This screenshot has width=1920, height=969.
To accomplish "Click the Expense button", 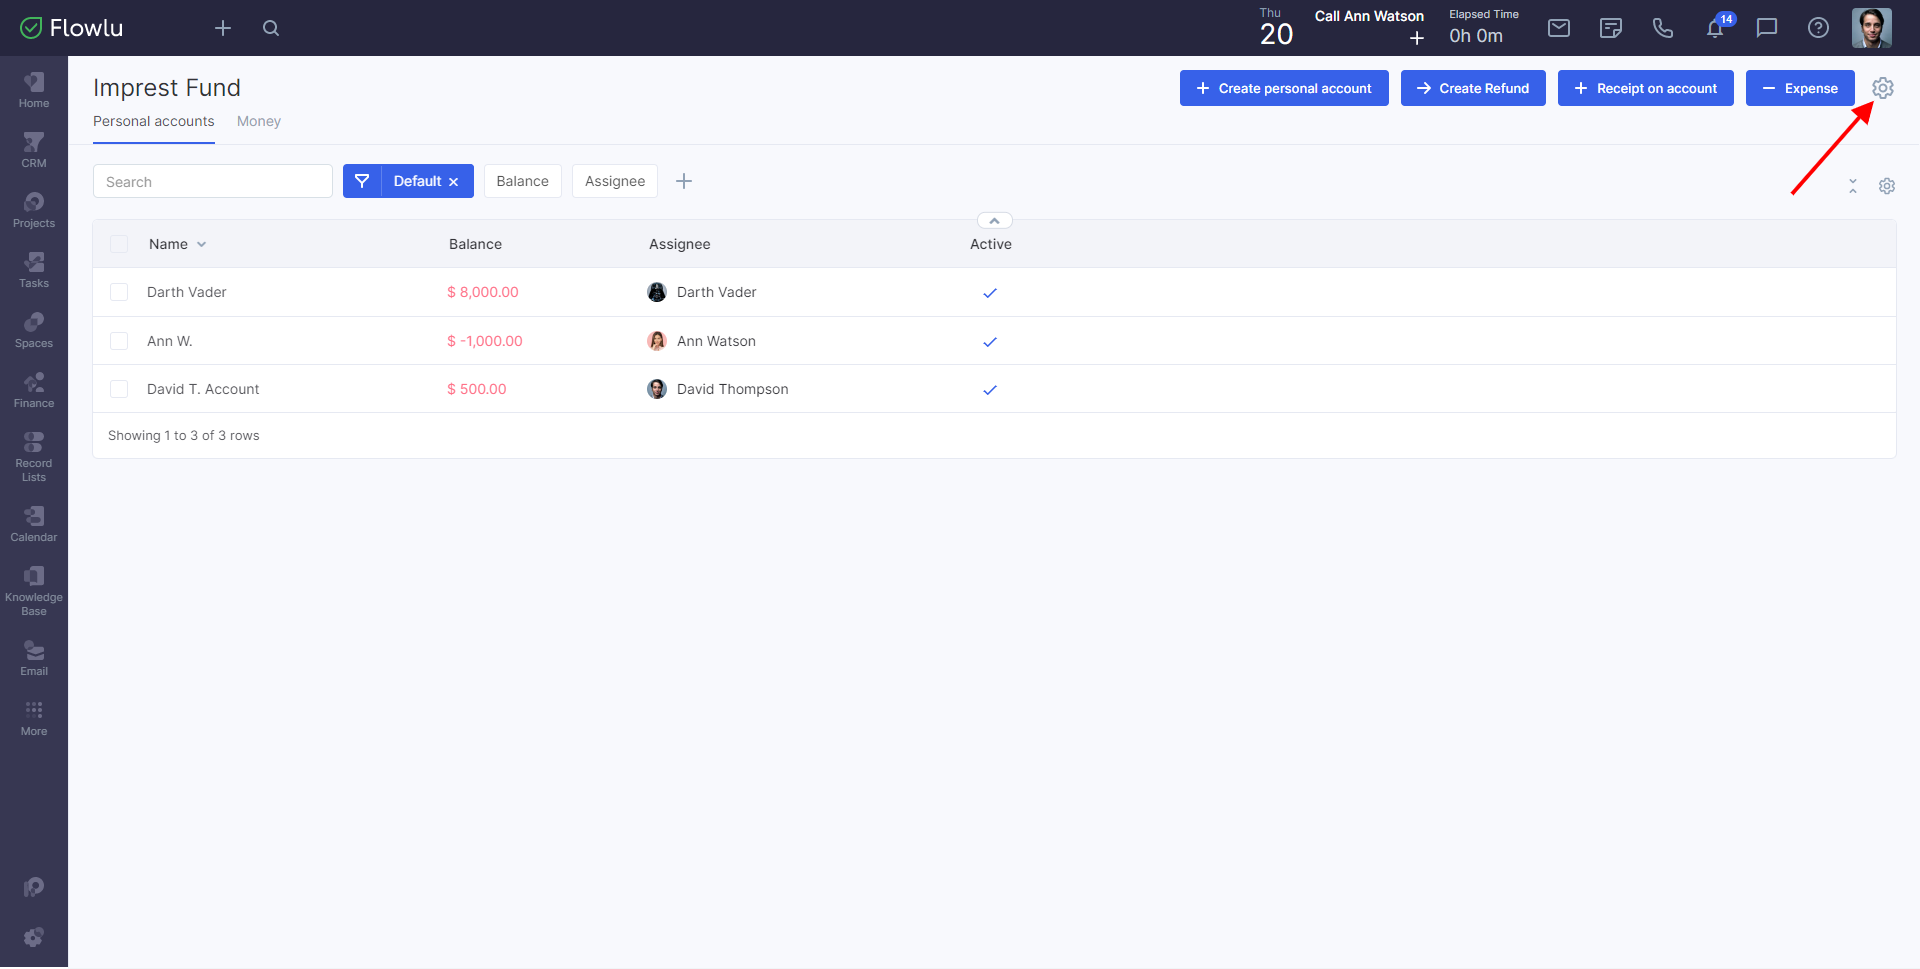I will (1800, 88).
